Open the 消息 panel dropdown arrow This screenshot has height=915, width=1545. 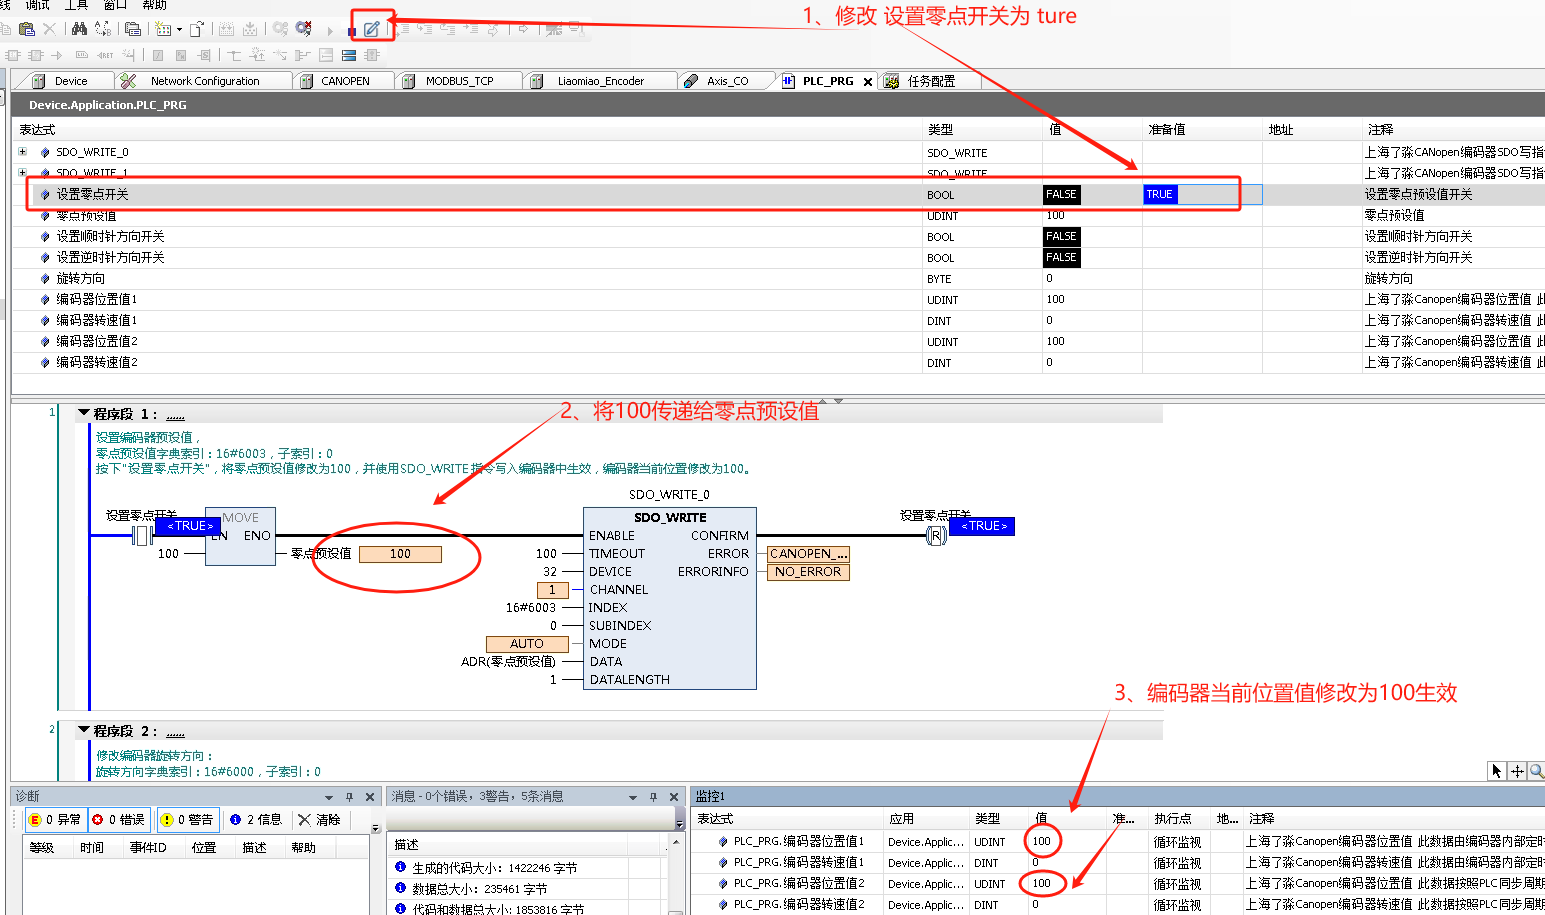point(633,797)
